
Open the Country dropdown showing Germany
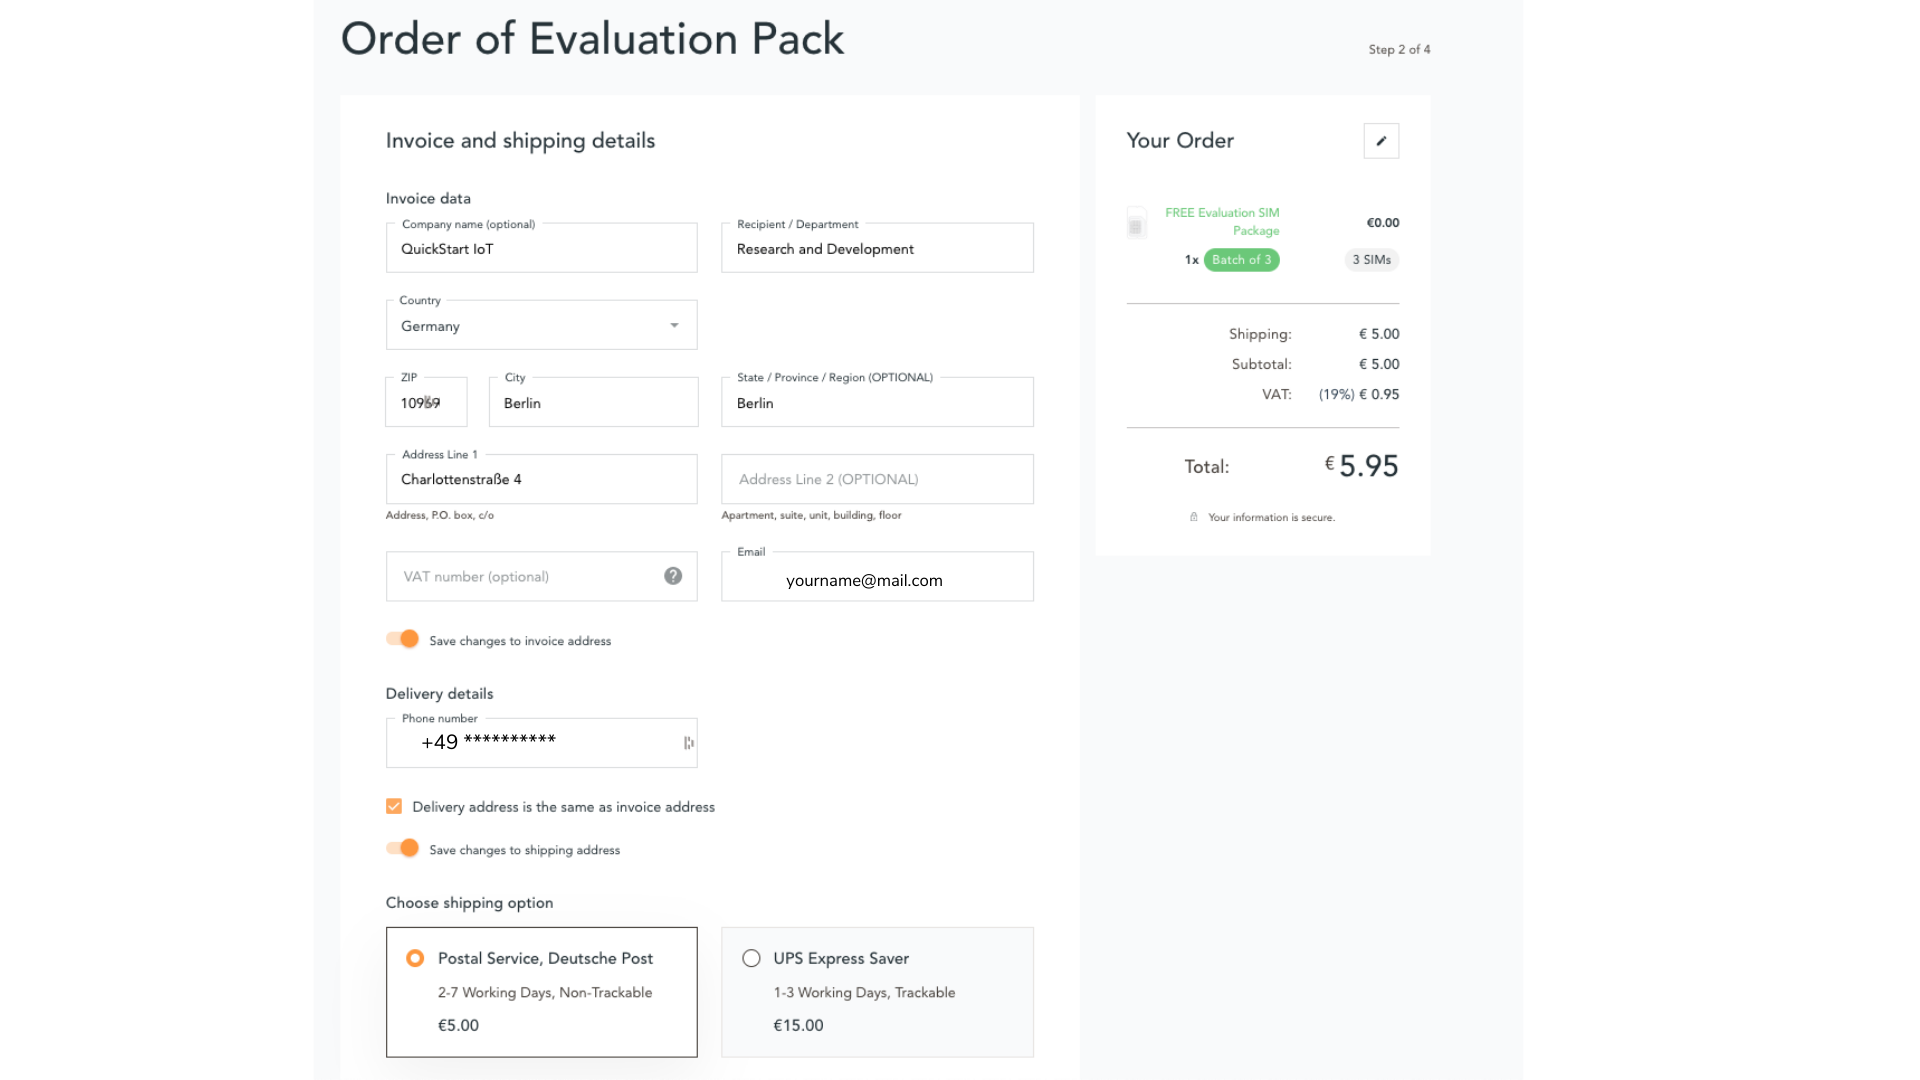[x=530, y=326]
